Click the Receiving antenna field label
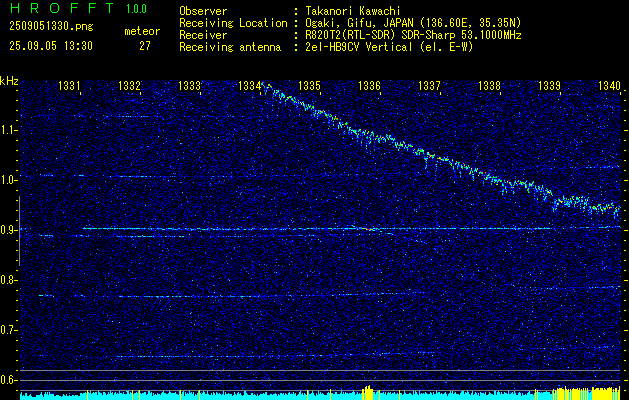This screenshot has height=400, width=629. click(x=230, y=47)
